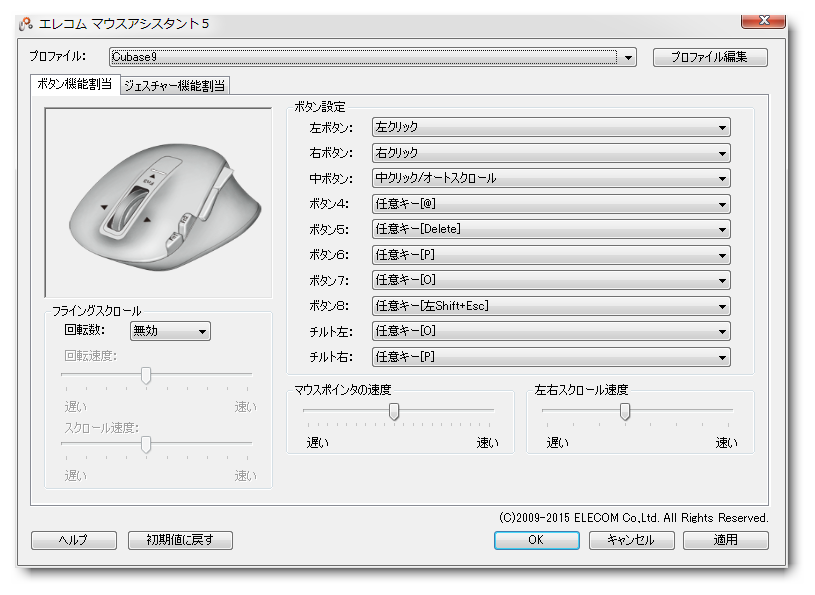815x595 pixels.
Task: Click the ヘルプ button
Action: click(74, 540)
